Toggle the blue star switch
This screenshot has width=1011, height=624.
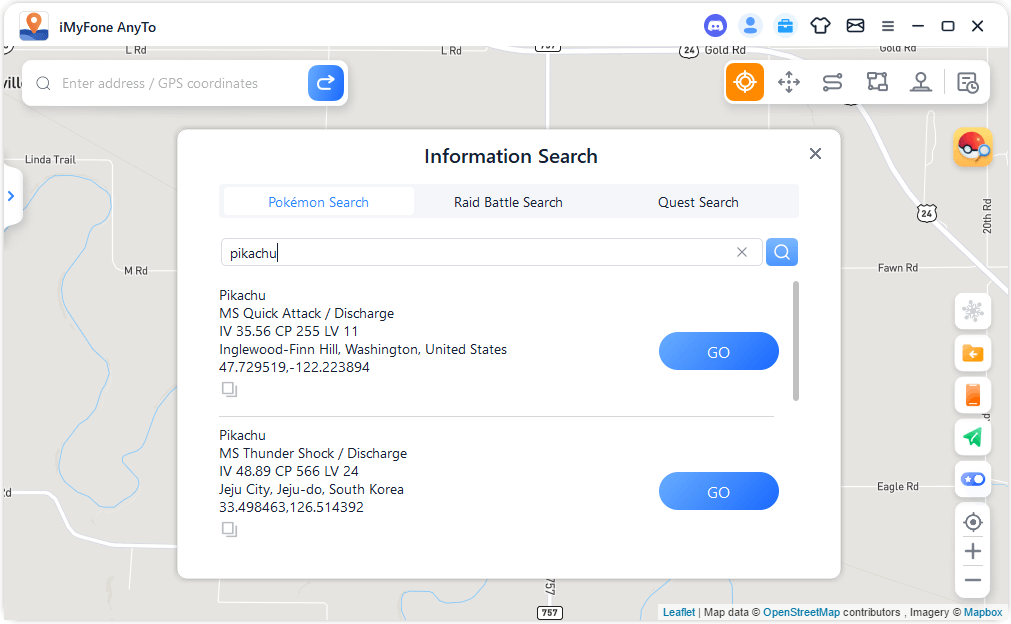[x=973, y=479]
